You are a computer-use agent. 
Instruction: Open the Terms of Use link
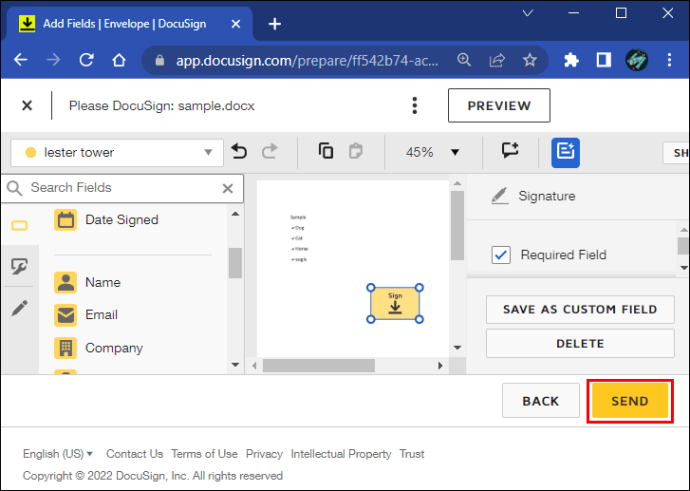[x=204, y=454]
